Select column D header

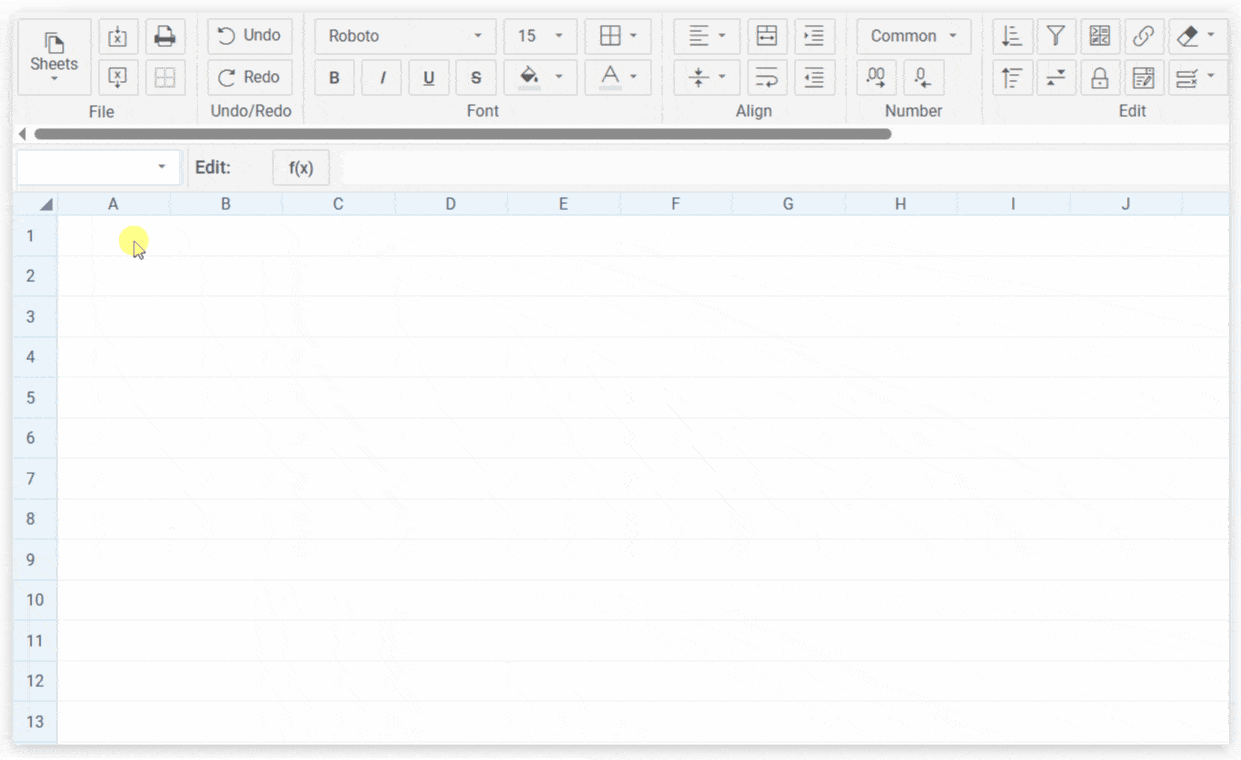[450, 204]
